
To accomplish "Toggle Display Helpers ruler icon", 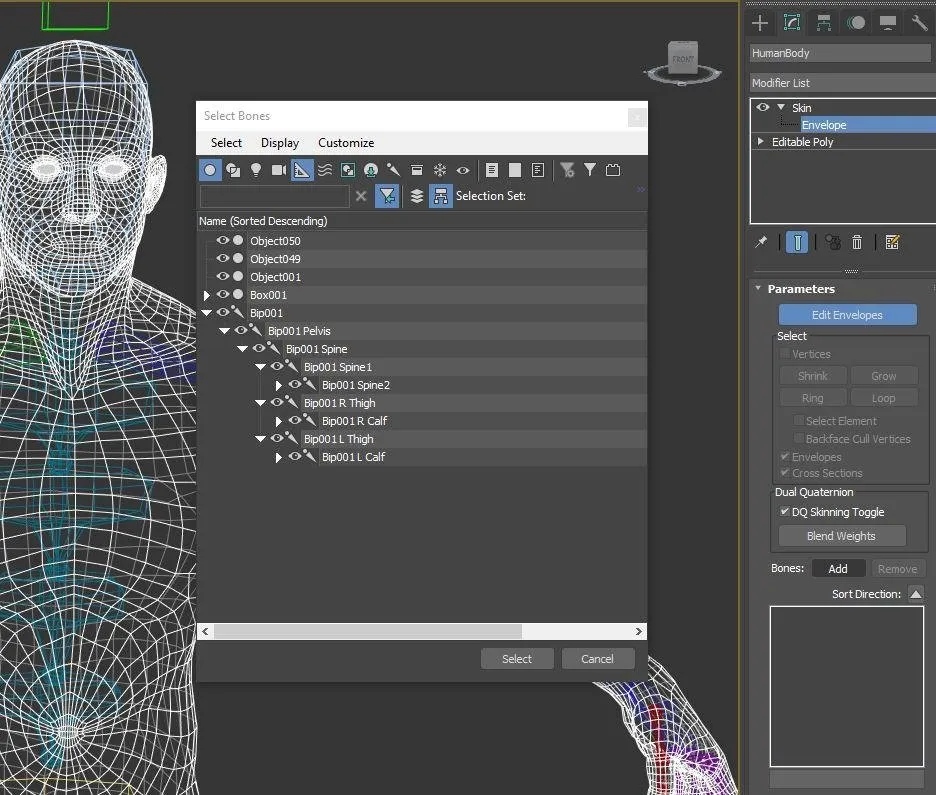I will (x=302, y=170).
